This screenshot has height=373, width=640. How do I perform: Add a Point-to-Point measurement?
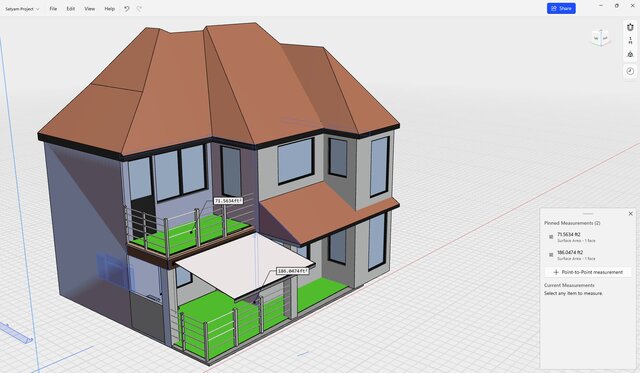point(588,272)
